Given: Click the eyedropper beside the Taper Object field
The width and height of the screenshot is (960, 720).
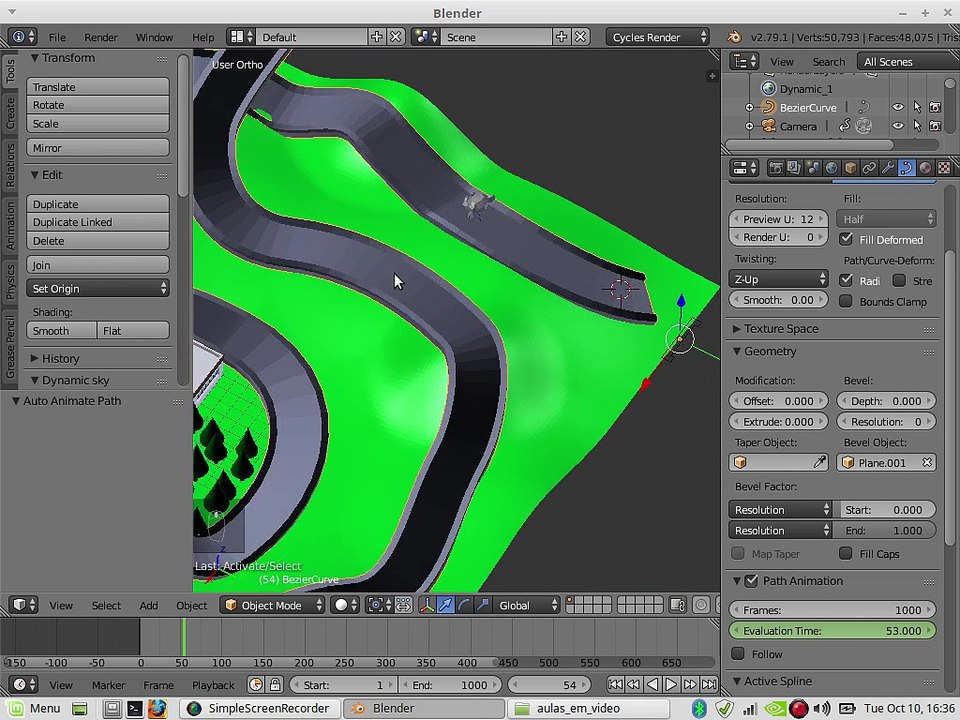Looking at the screenshot, I should pos(820,462).
